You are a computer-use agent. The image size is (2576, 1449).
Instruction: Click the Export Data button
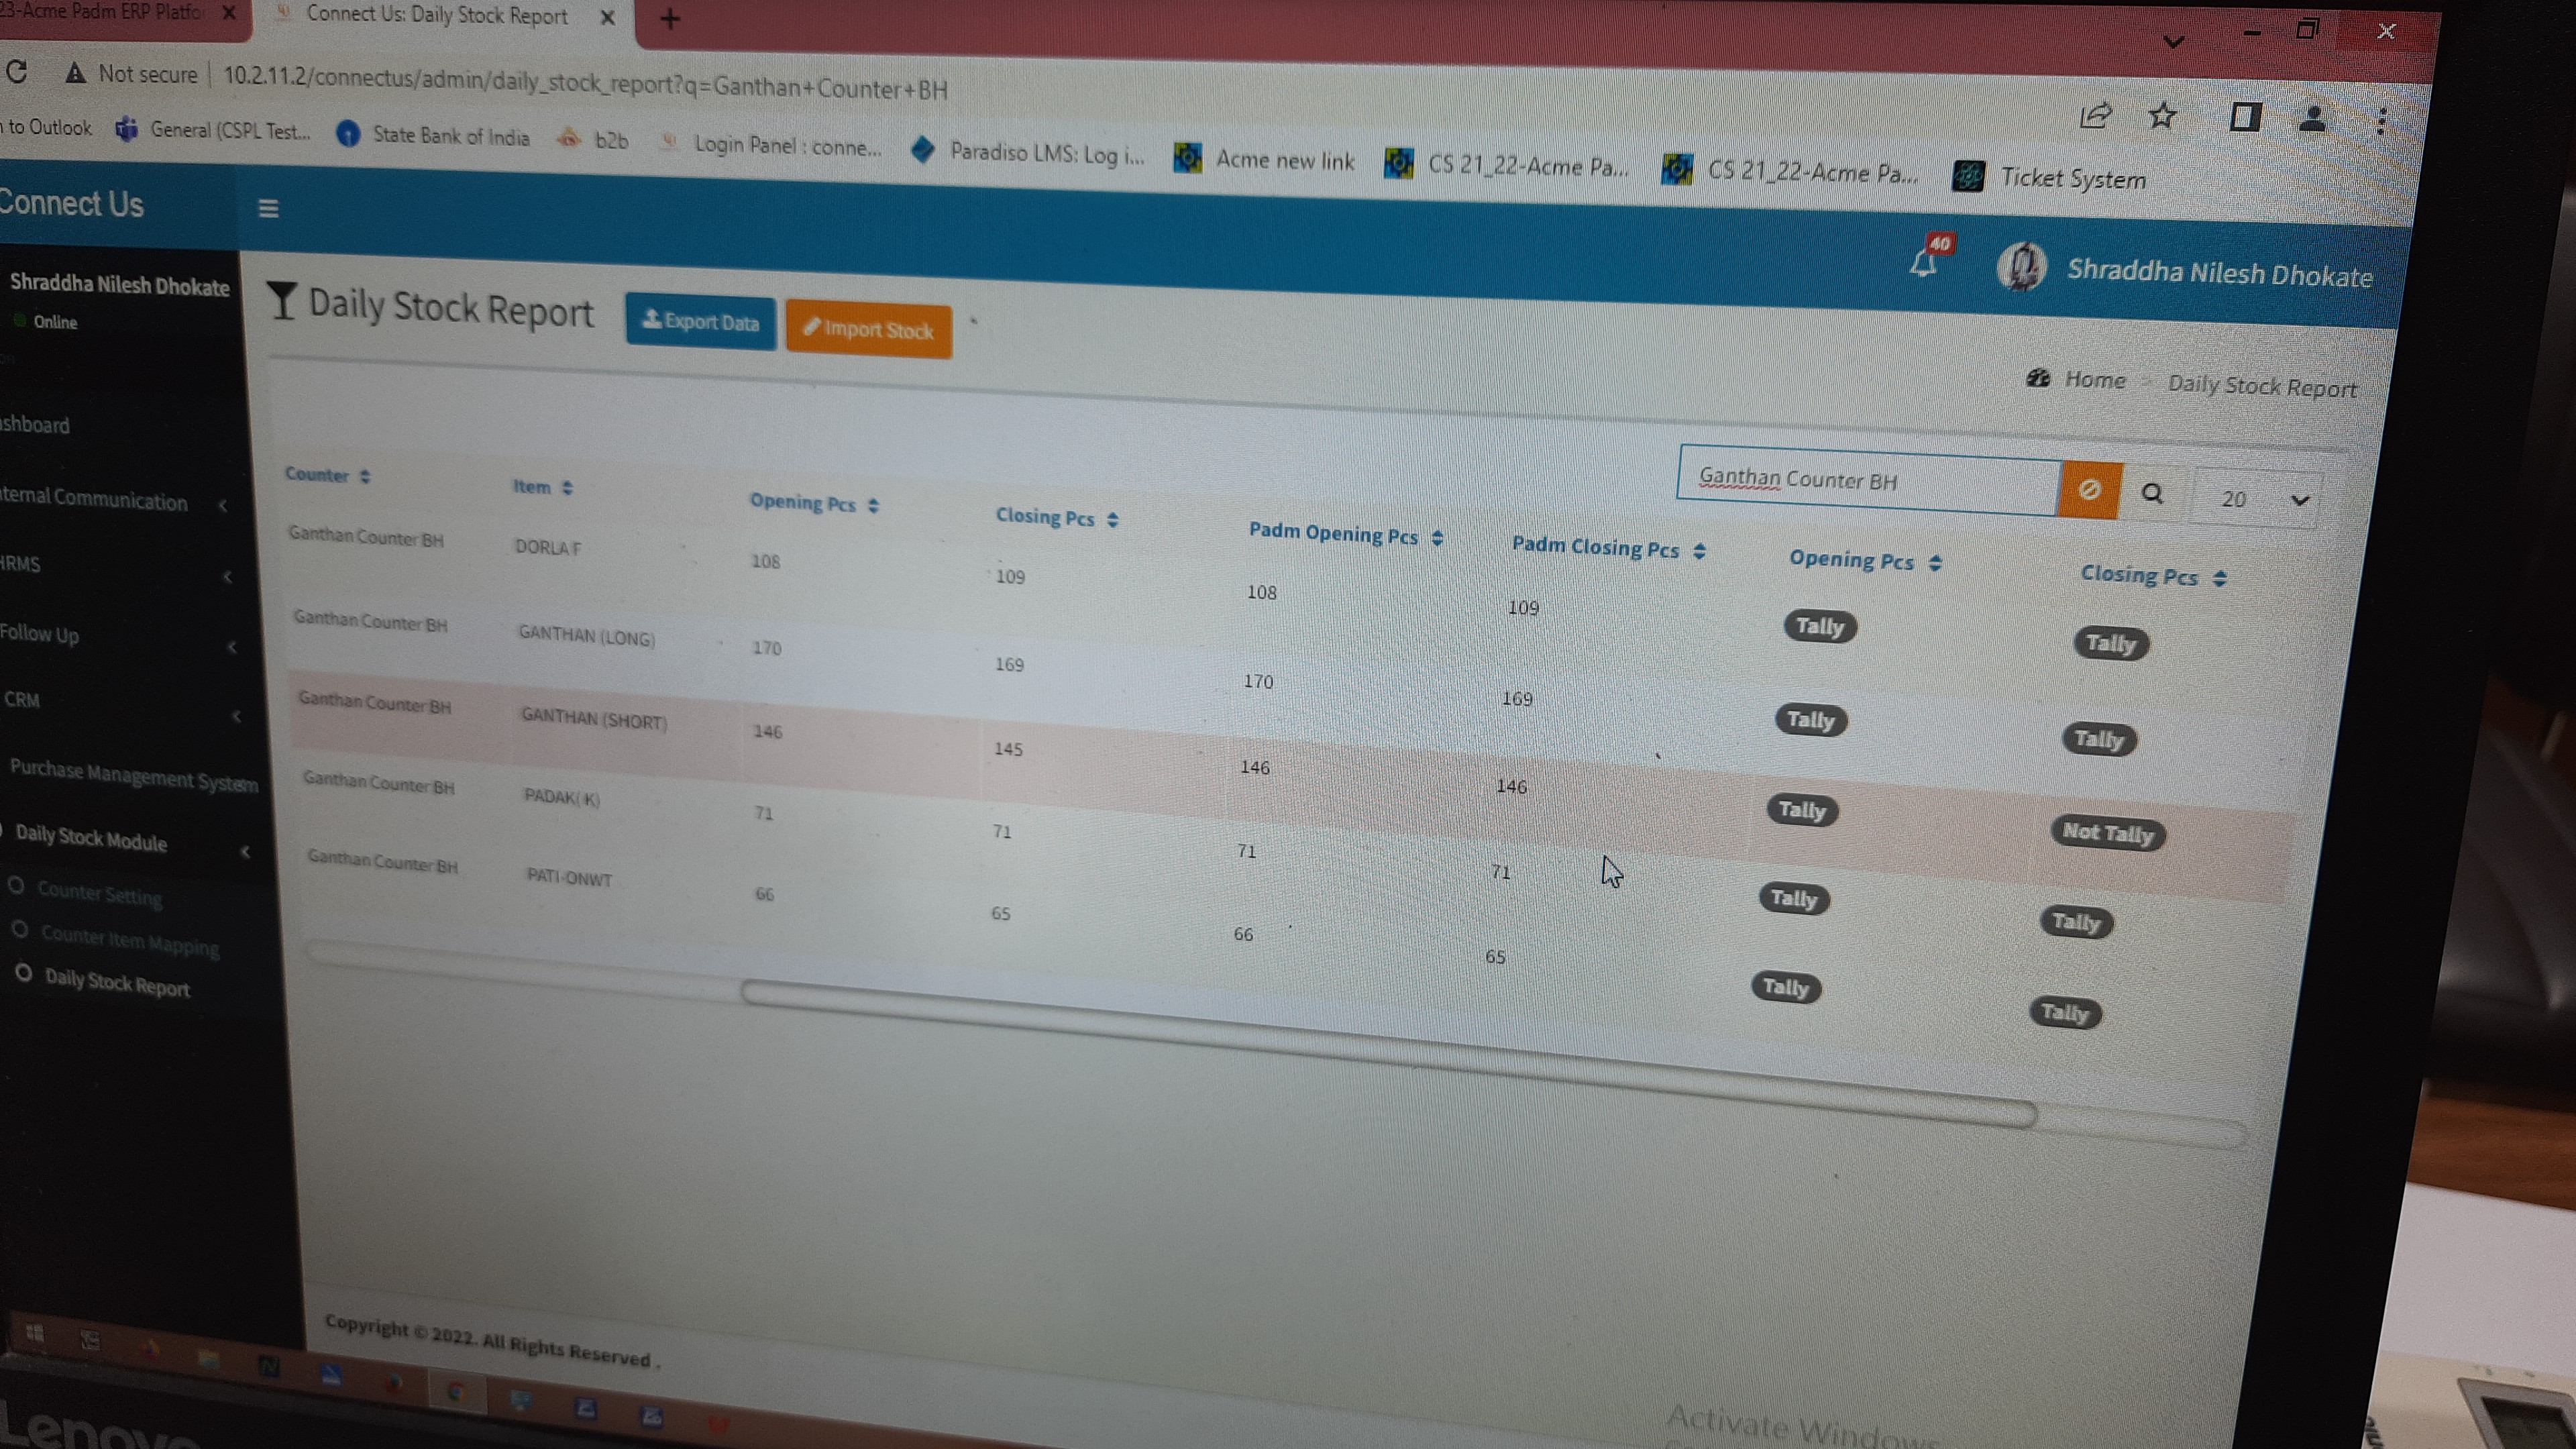click(x=700, y=322)
